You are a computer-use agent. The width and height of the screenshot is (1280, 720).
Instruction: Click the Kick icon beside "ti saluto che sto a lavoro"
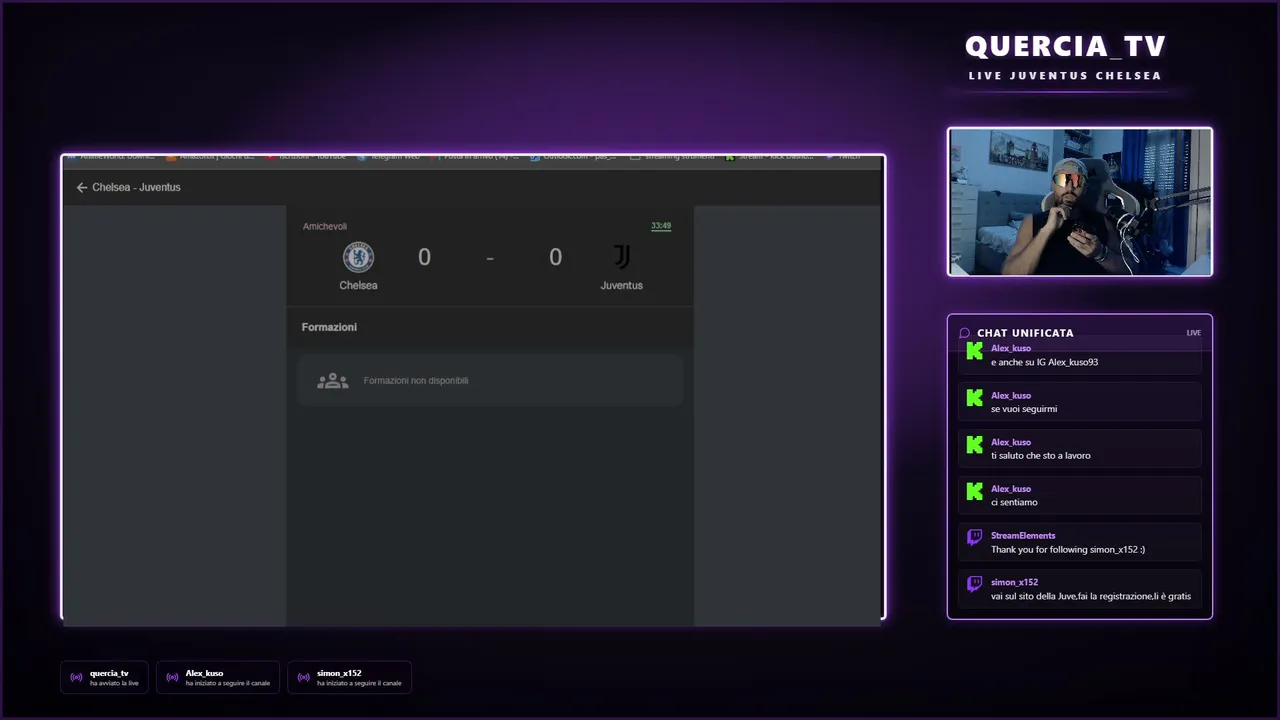(x=975, y=445)
